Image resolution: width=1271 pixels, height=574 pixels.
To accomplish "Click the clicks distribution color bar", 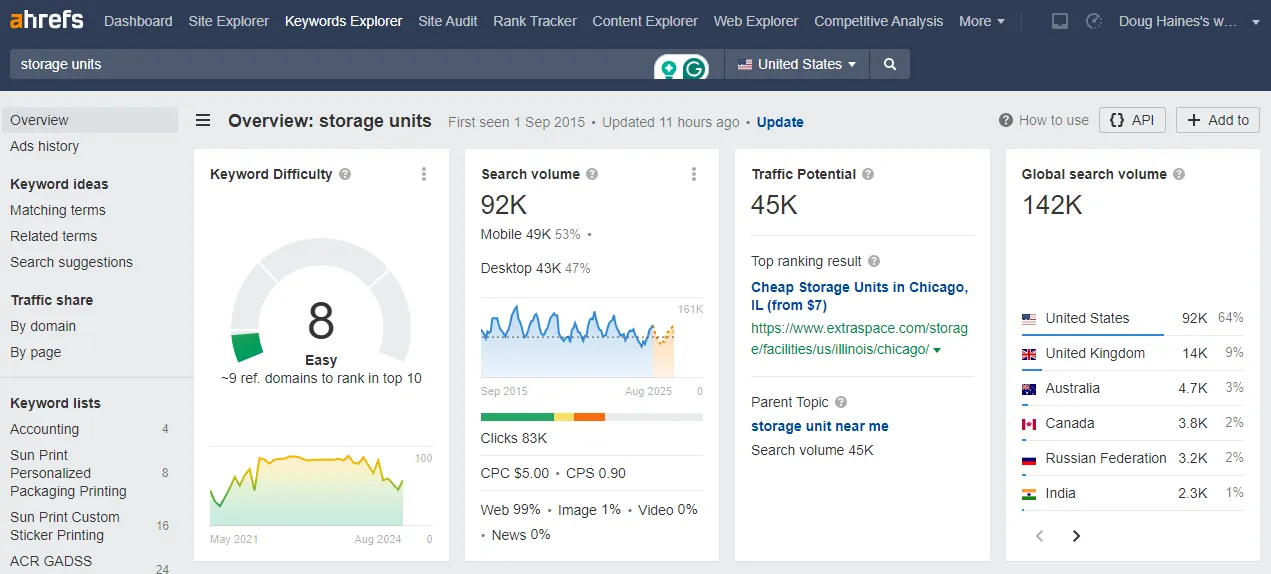I will pyautogui.click(x=592, y=417).
